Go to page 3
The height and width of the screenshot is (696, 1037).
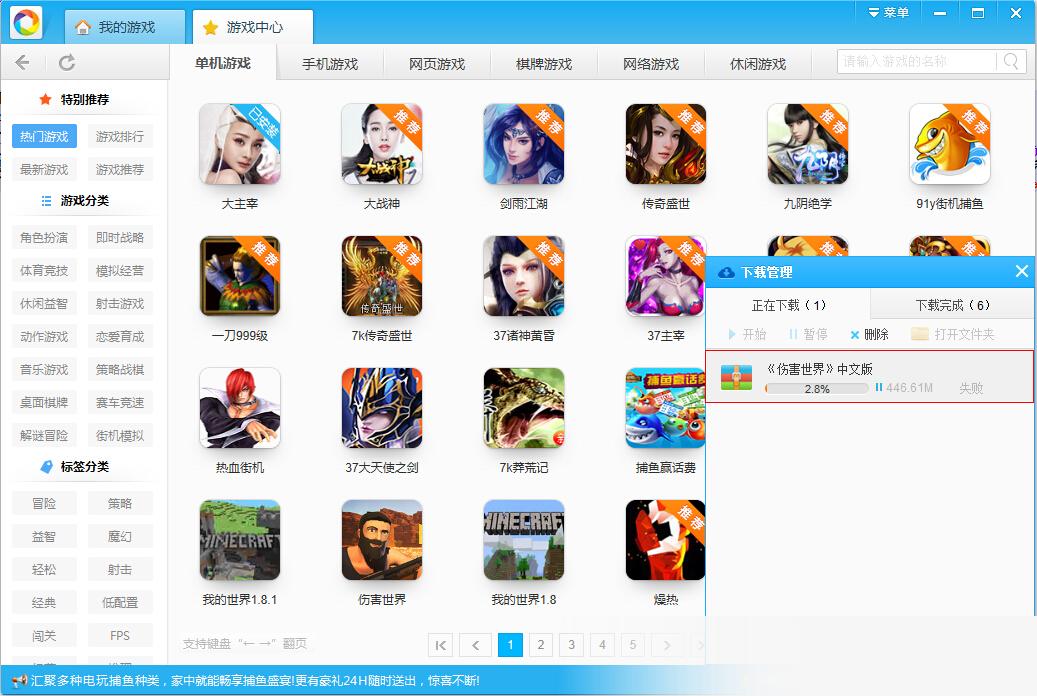571,644
